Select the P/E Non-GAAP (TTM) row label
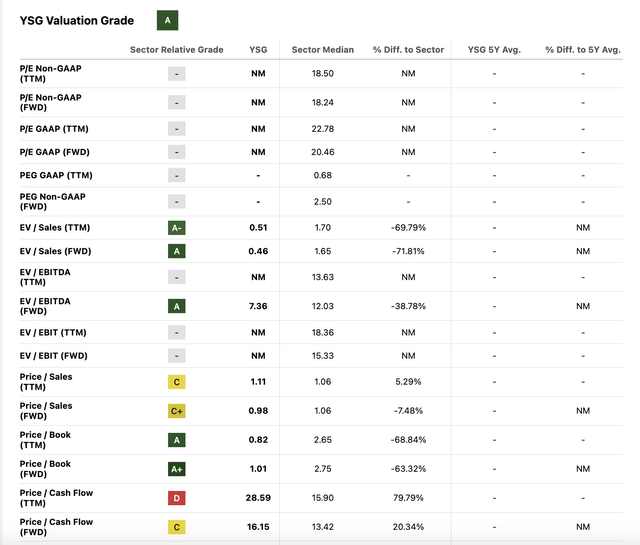 (x=51, y=74)
